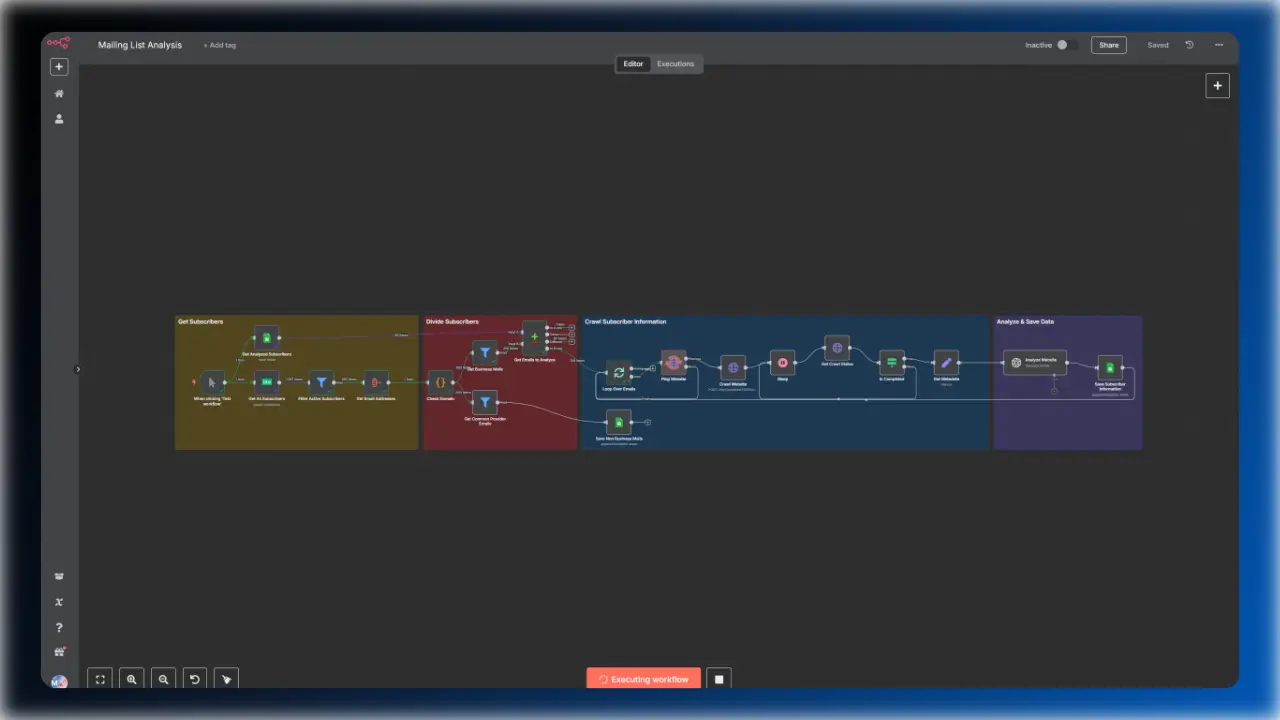Select the manual trigger node
This screenshot has width=1280, height=720.
212,382
